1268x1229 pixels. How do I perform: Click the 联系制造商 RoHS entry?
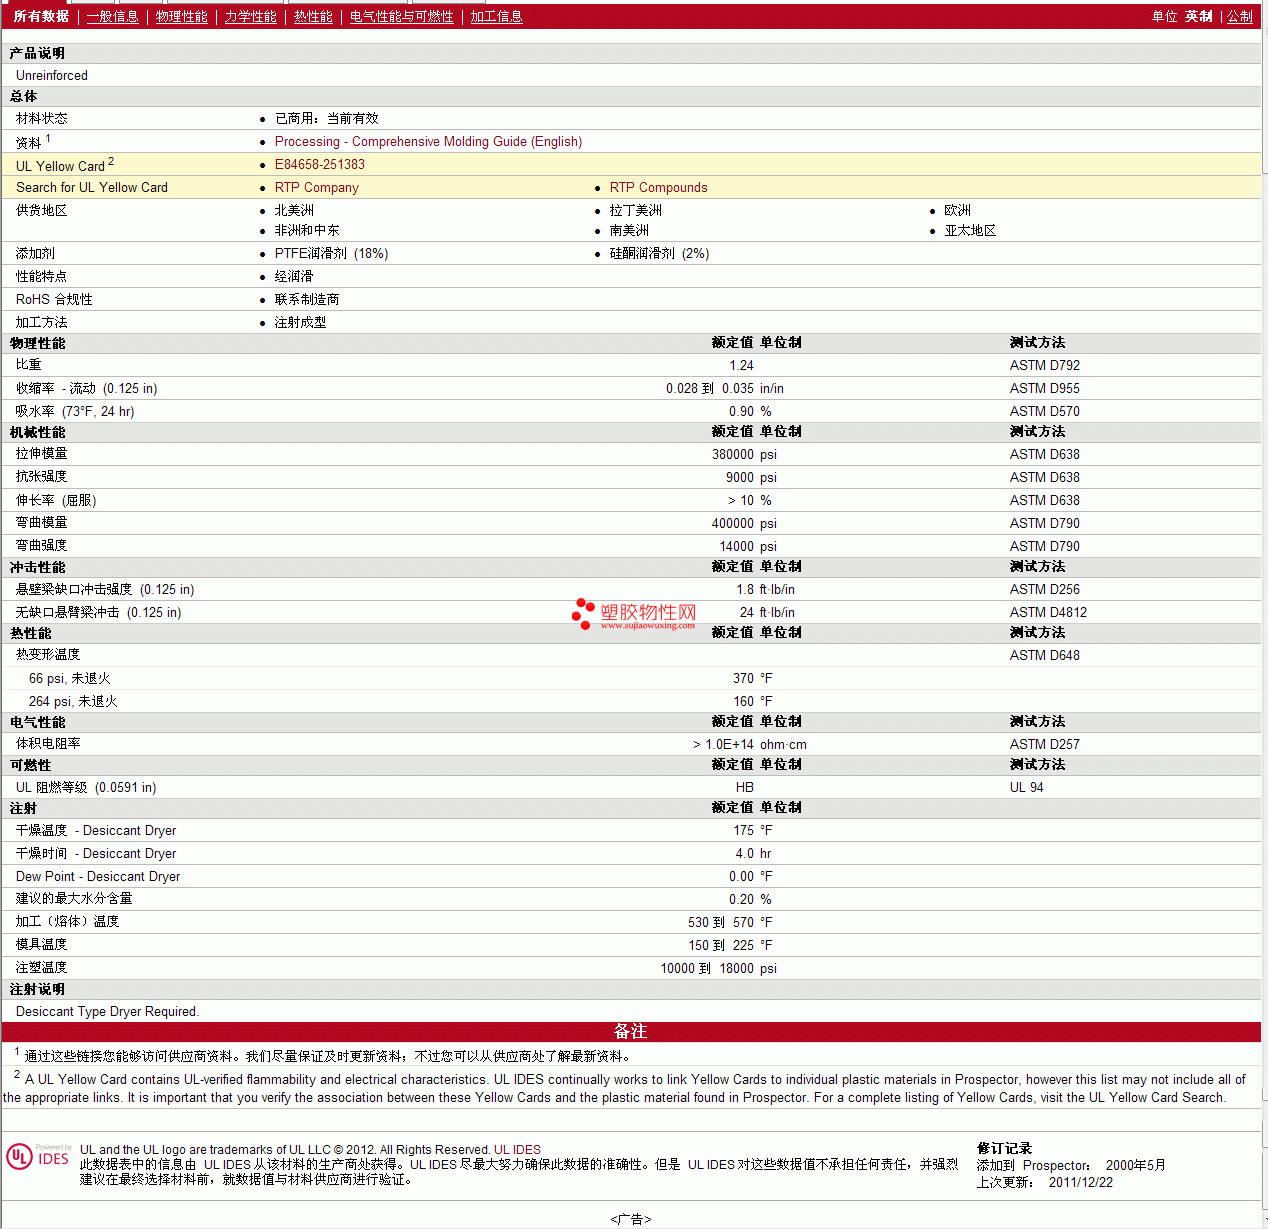tap(307, 300)
